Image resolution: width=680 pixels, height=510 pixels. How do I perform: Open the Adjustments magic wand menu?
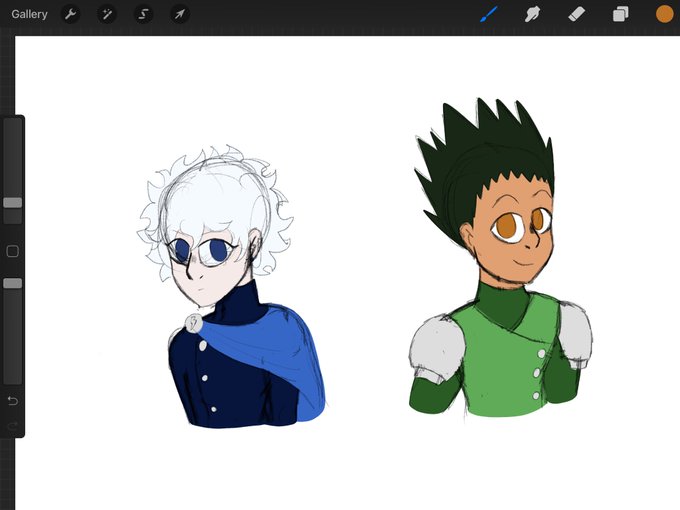pyautogui.click(x=107, y=15)
